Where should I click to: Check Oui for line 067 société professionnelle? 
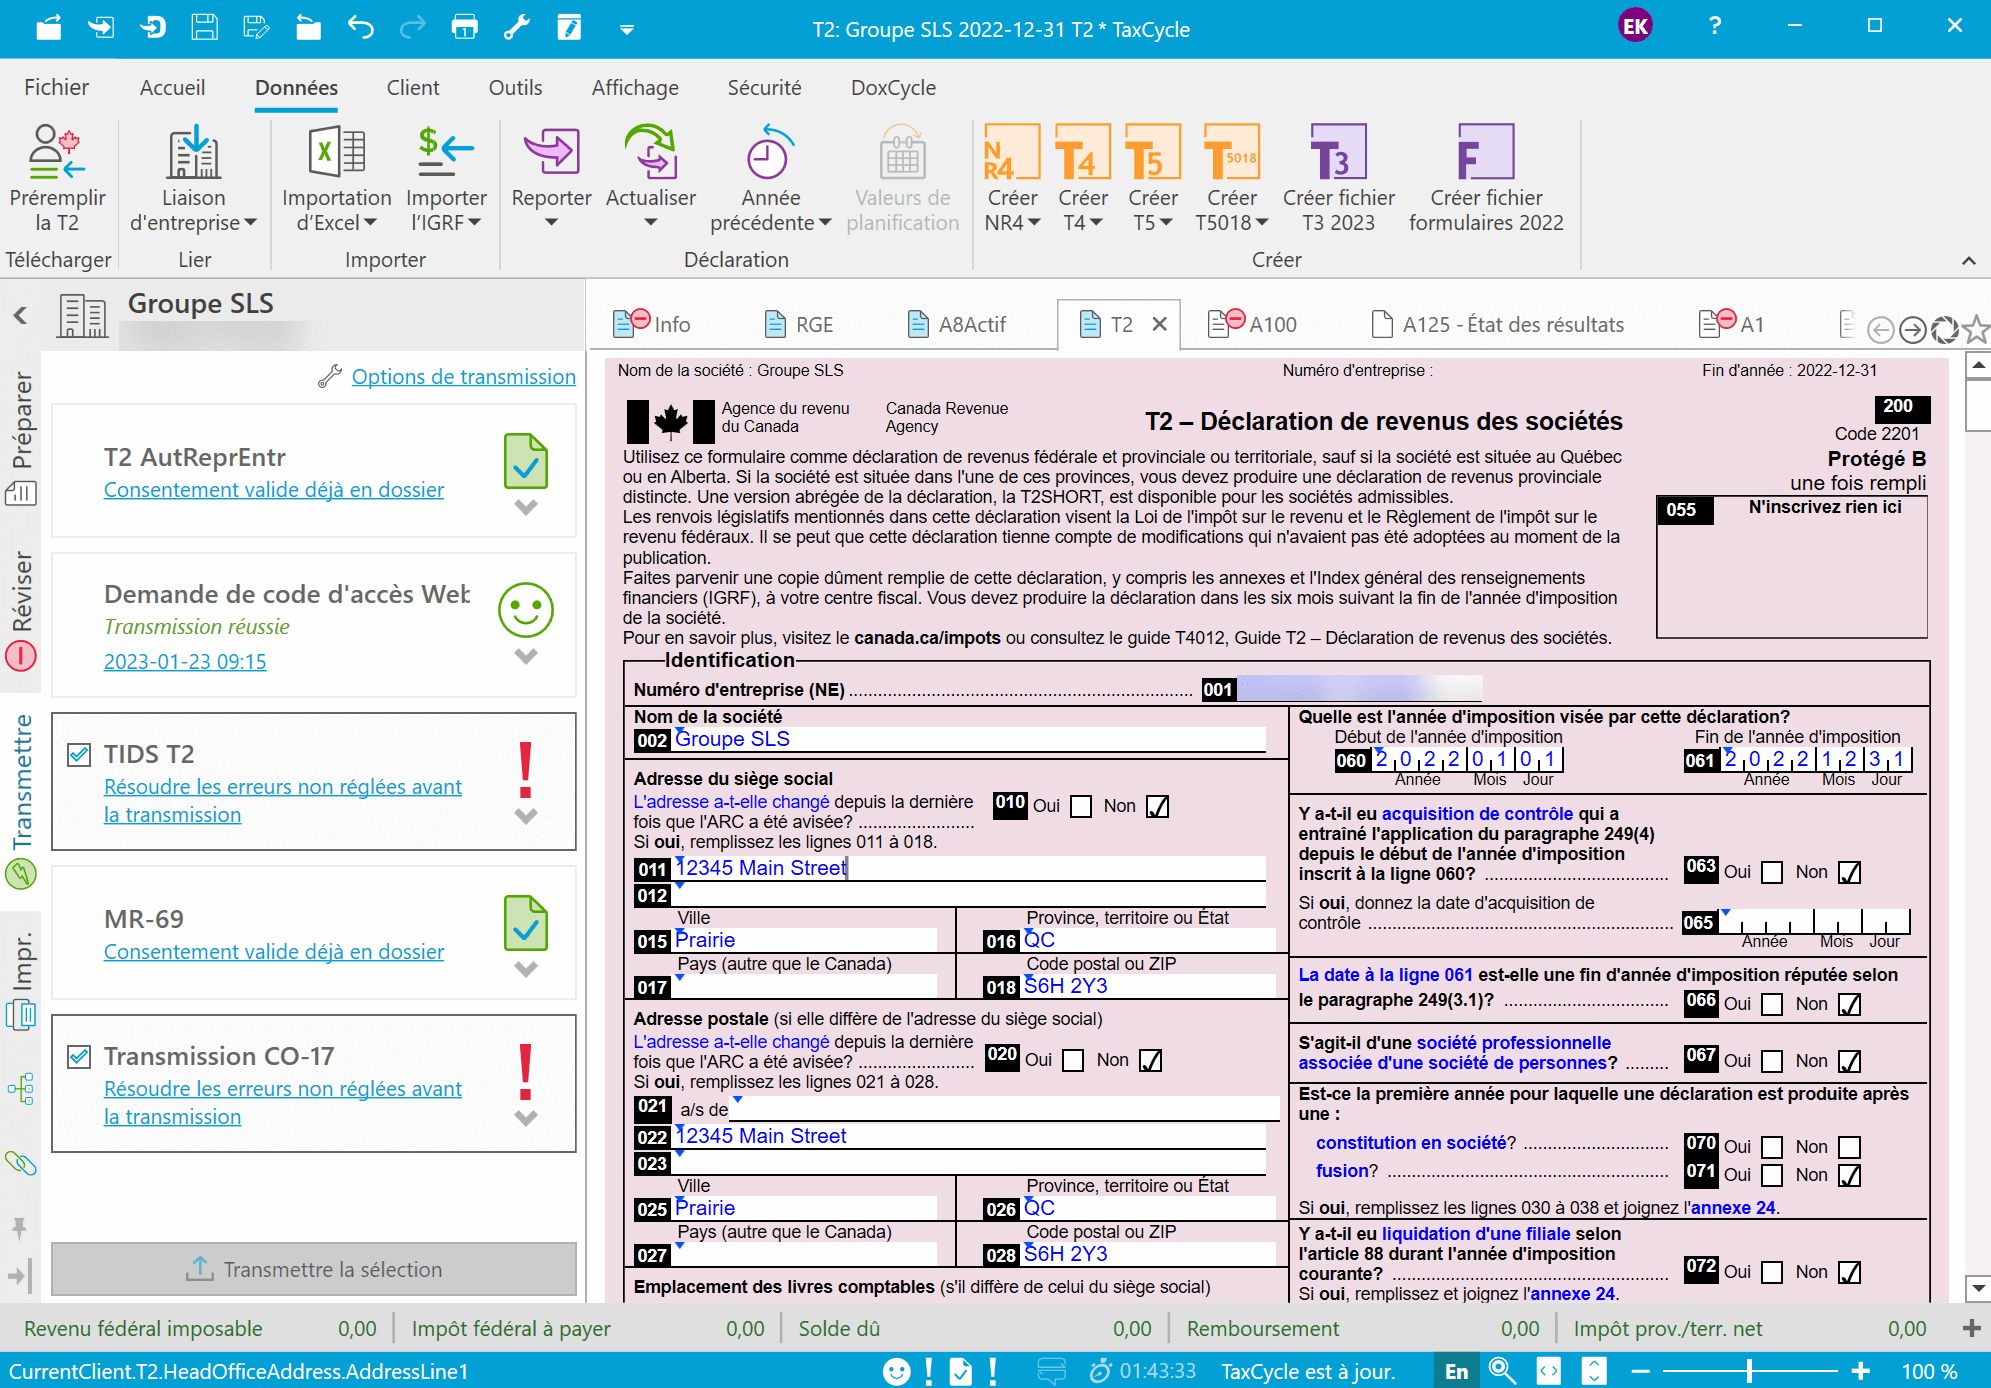click(x=1772, y=1061)
